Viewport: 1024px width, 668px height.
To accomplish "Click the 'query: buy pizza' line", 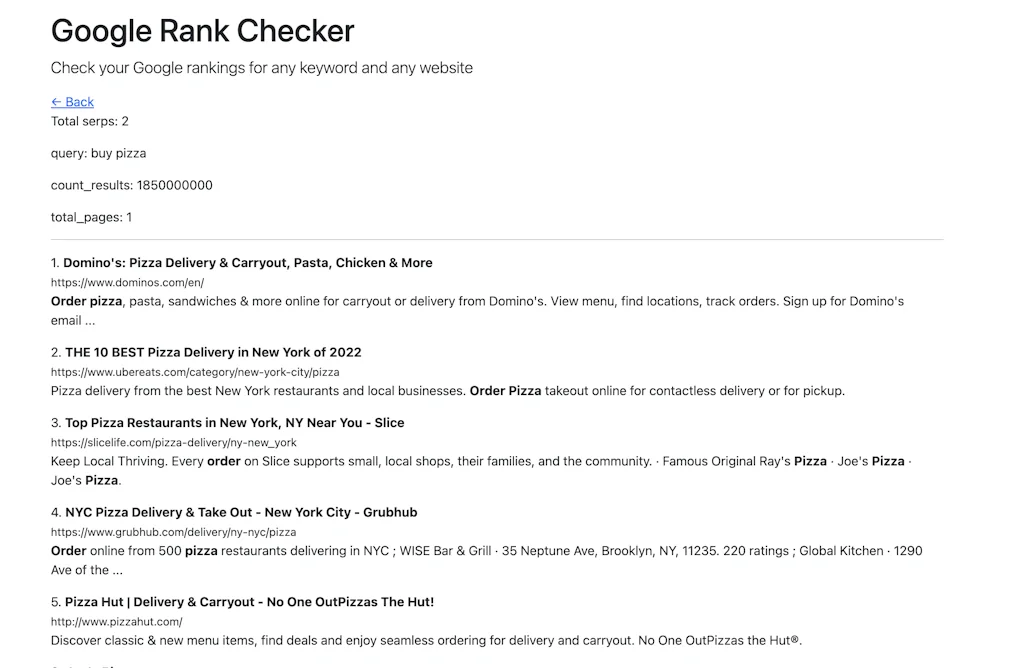I will [98, 152].
